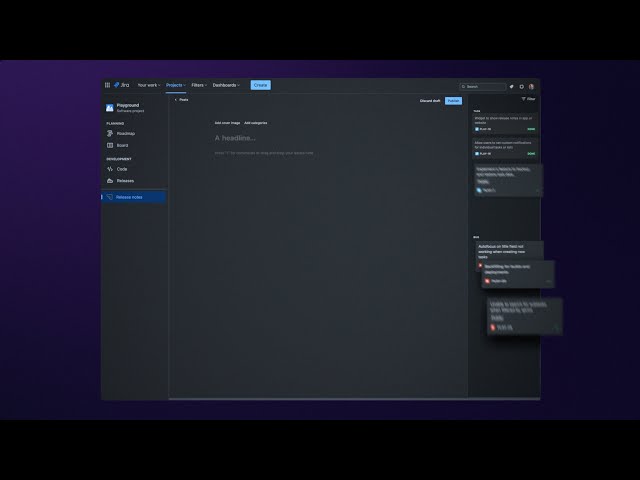
Task: Click the release note body placeholder
Action: point(264,153)
